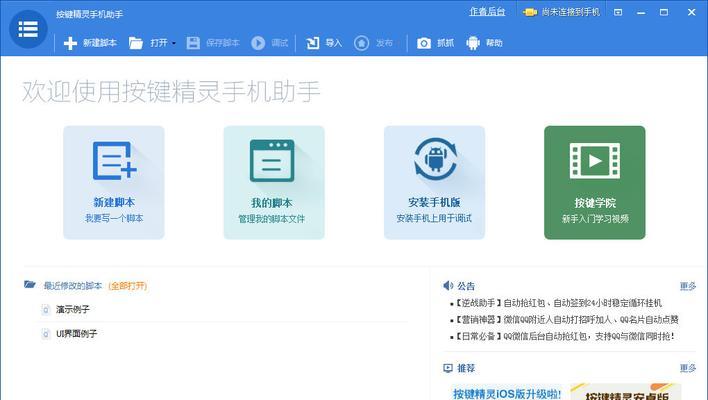Open recent script UI界面例子

(76, 334)
